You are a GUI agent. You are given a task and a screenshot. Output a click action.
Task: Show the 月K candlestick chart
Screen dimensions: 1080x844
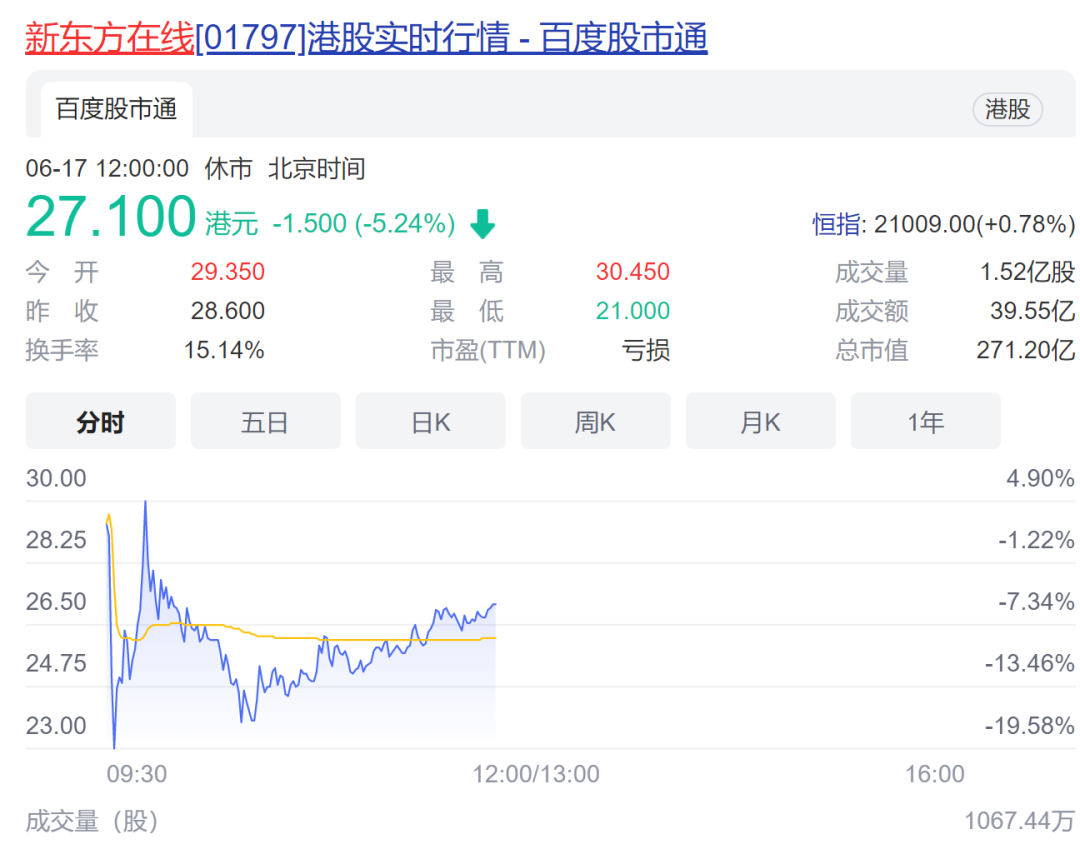click(x=760, y=422)
